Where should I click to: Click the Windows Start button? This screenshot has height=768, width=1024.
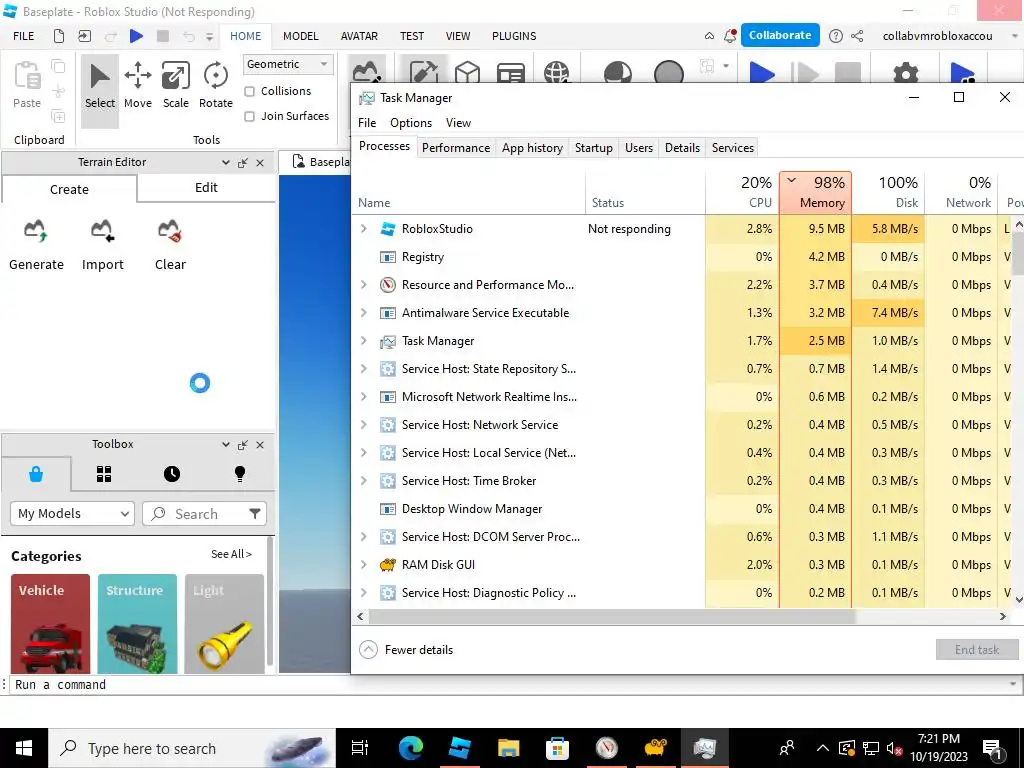click(24, 748)
